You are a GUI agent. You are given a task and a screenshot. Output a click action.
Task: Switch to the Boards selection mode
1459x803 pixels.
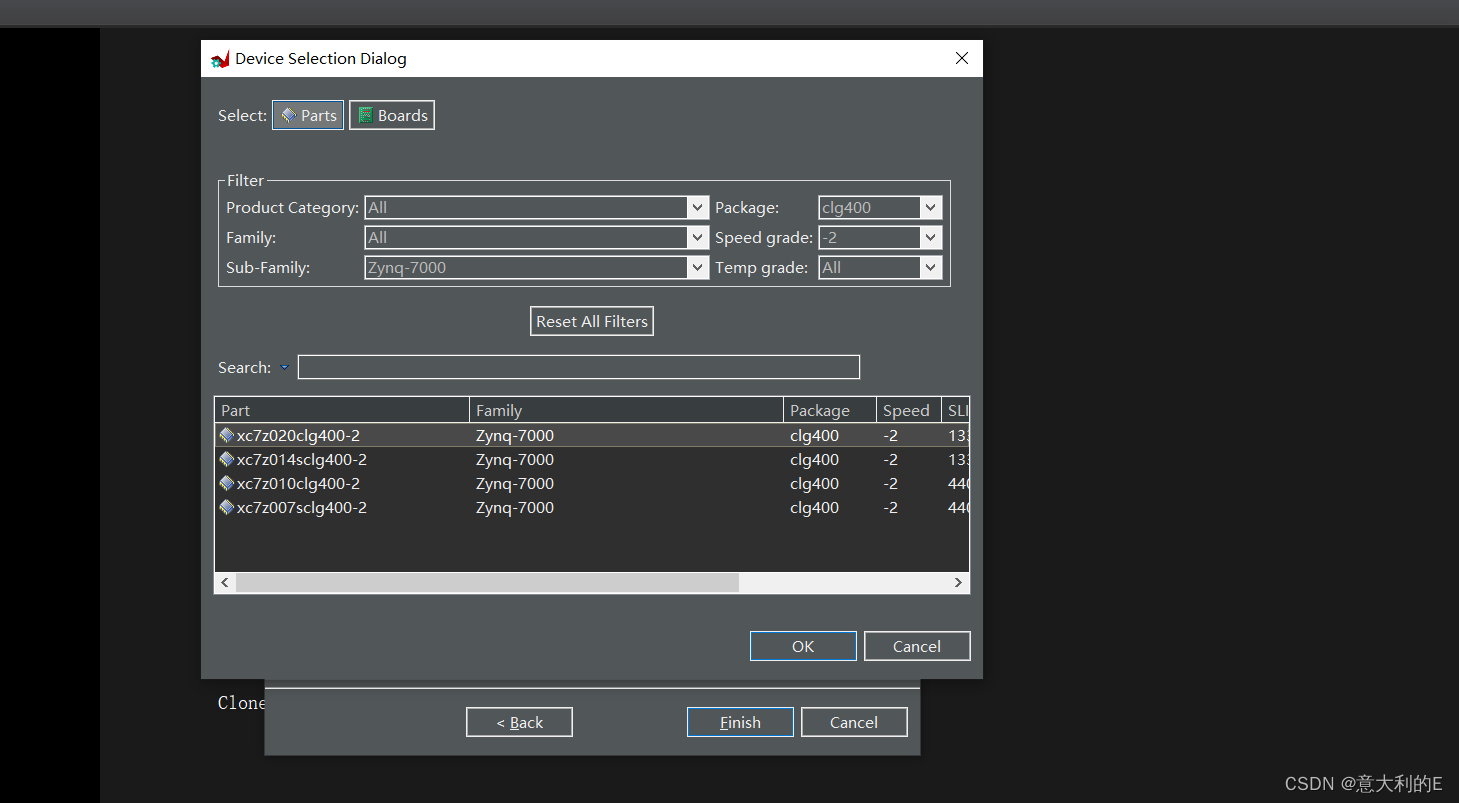click(392, 115)
